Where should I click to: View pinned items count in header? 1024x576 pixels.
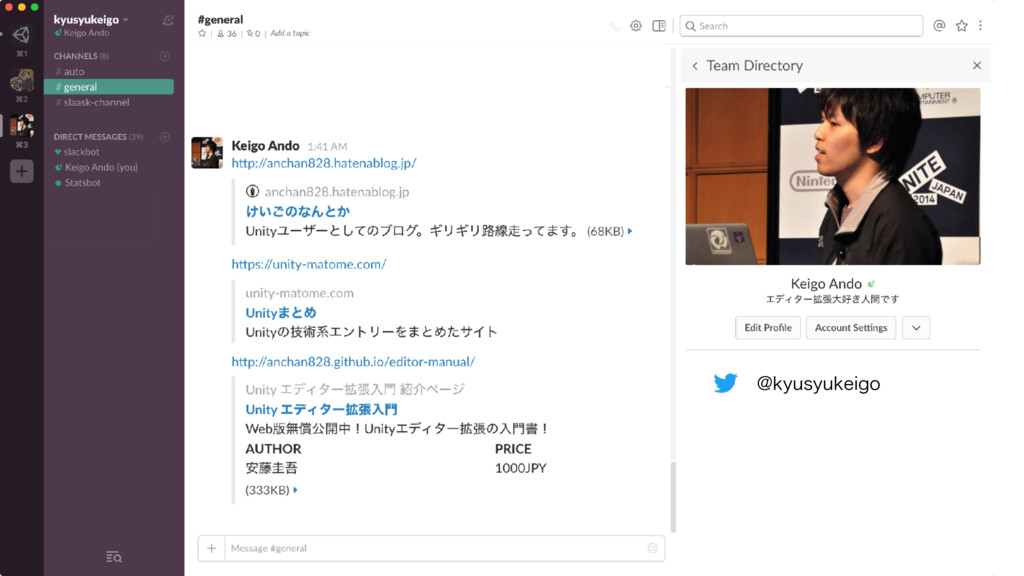(253, 33)
